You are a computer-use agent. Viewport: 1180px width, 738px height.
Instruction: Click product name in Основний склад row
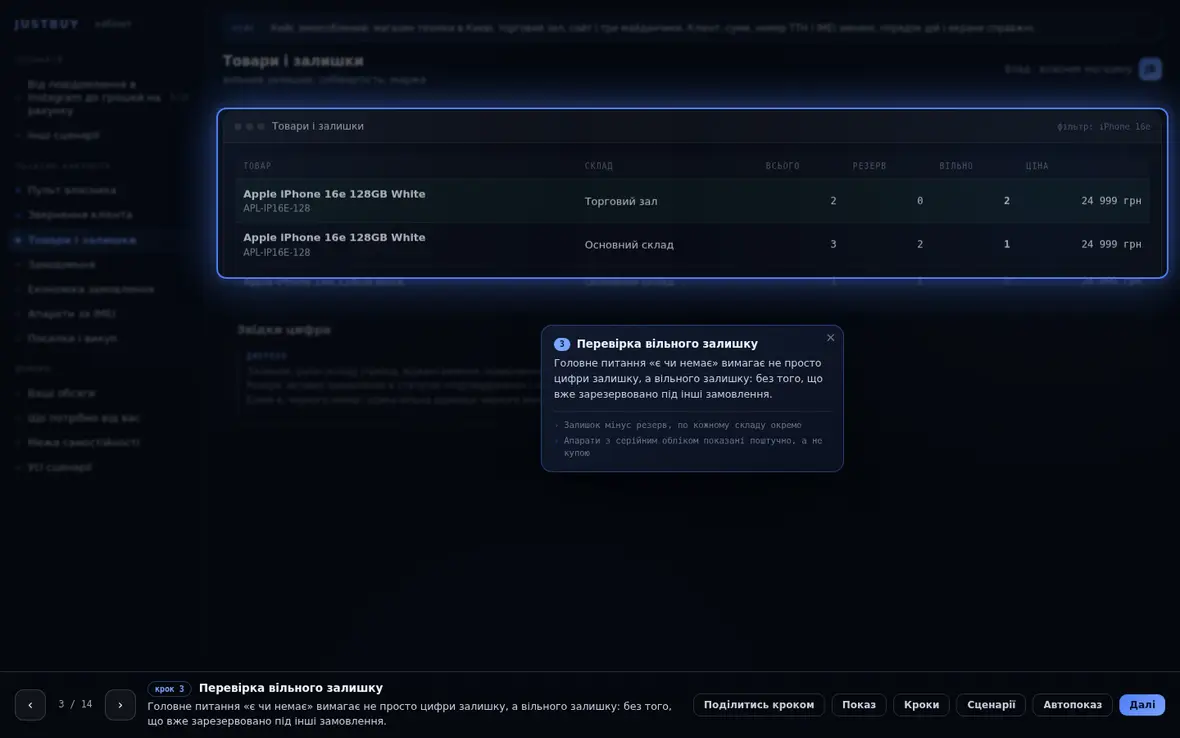pyautogui.click(x=334, y=238)
